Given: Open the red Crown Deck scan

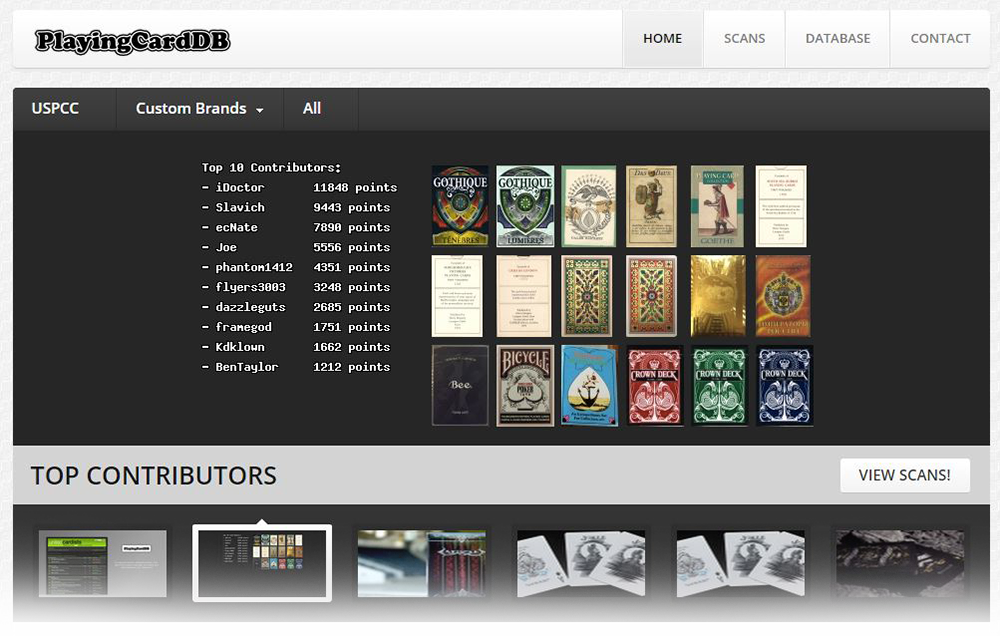Looking at the screenshot, I should 654,385.
